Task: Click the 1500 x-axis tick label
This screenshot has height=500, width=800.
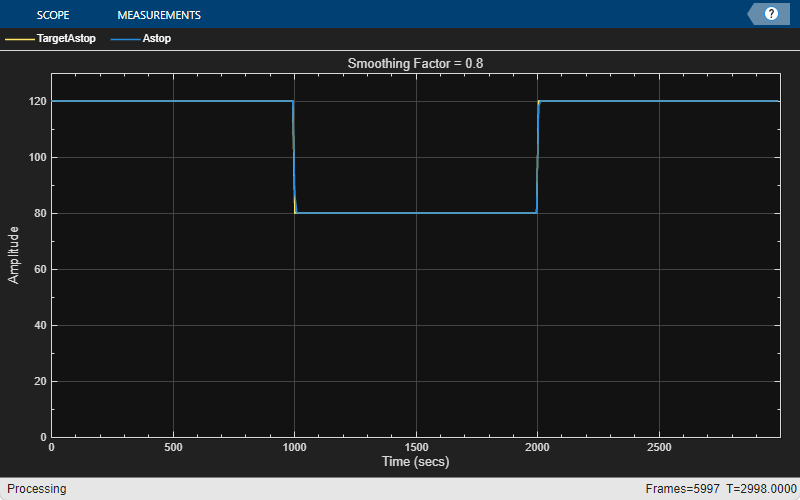Action: tap(416, 447)
